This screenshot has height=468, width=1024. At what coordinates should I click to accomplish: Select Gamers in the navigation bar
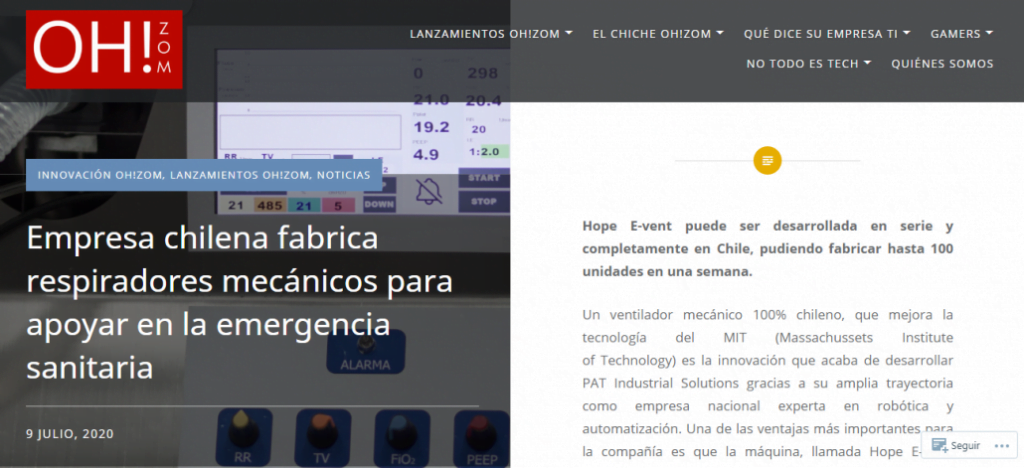point(954,33)
